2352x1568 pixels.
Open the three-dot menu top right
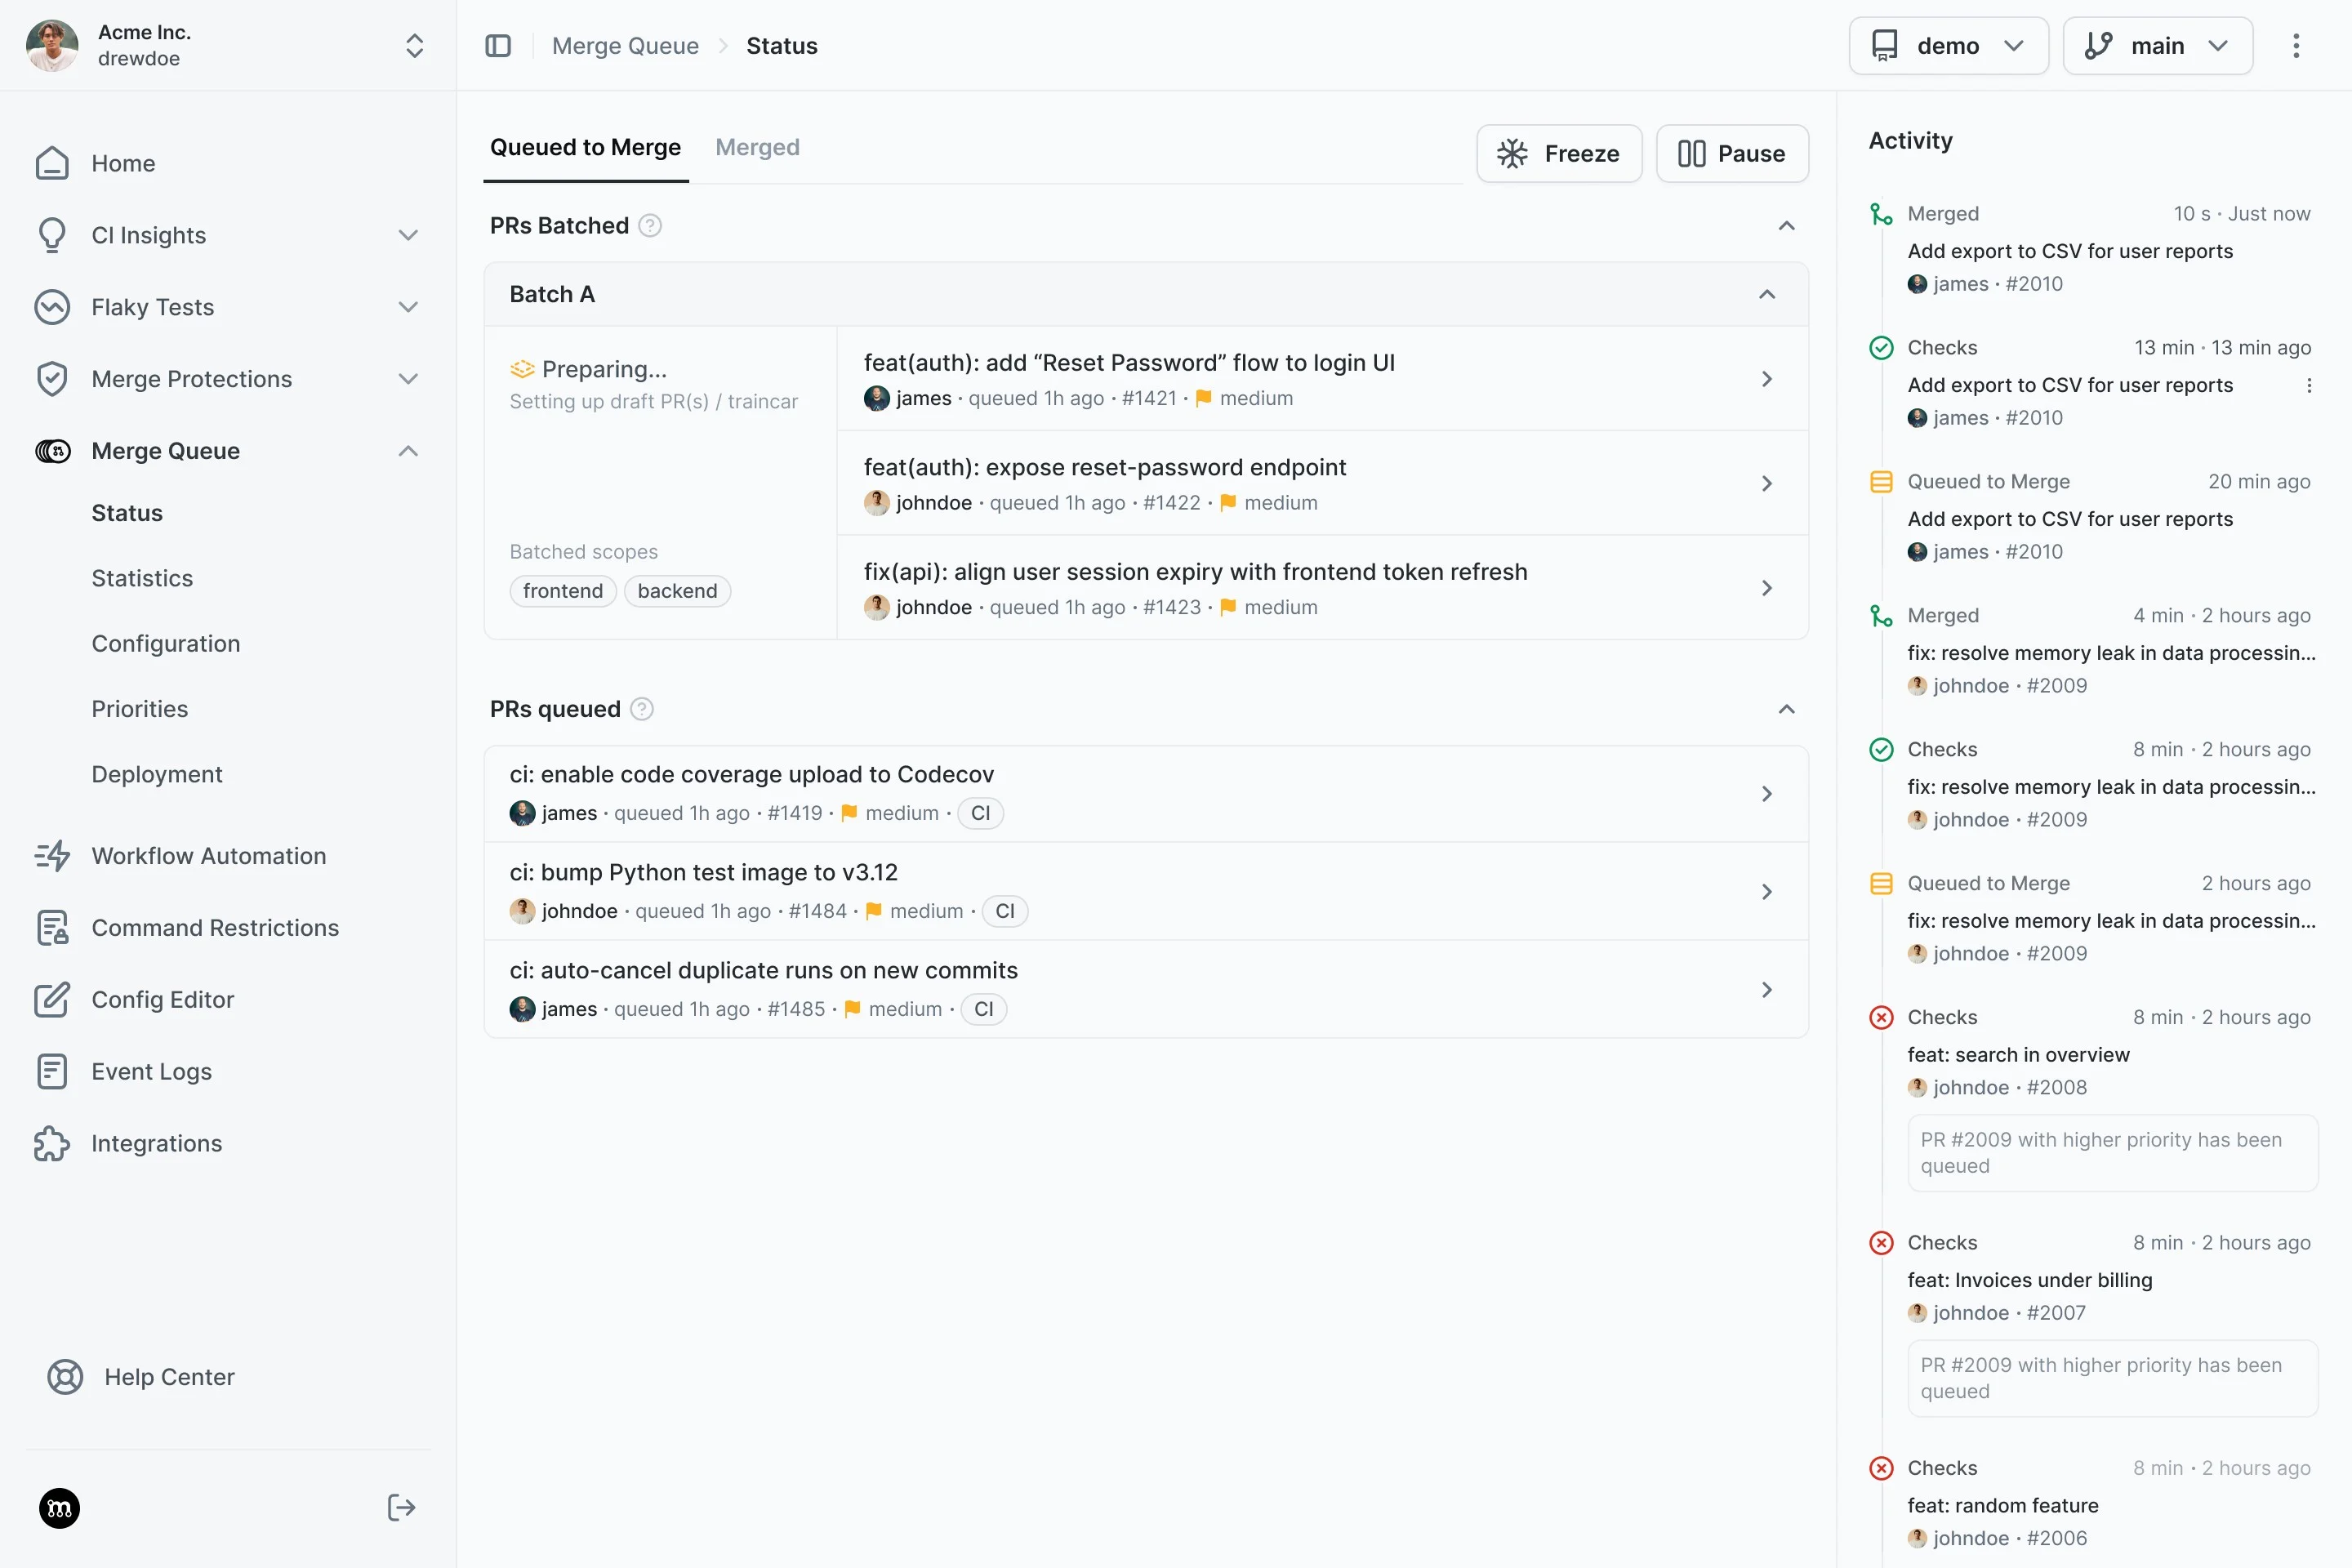click(2296, 45)
